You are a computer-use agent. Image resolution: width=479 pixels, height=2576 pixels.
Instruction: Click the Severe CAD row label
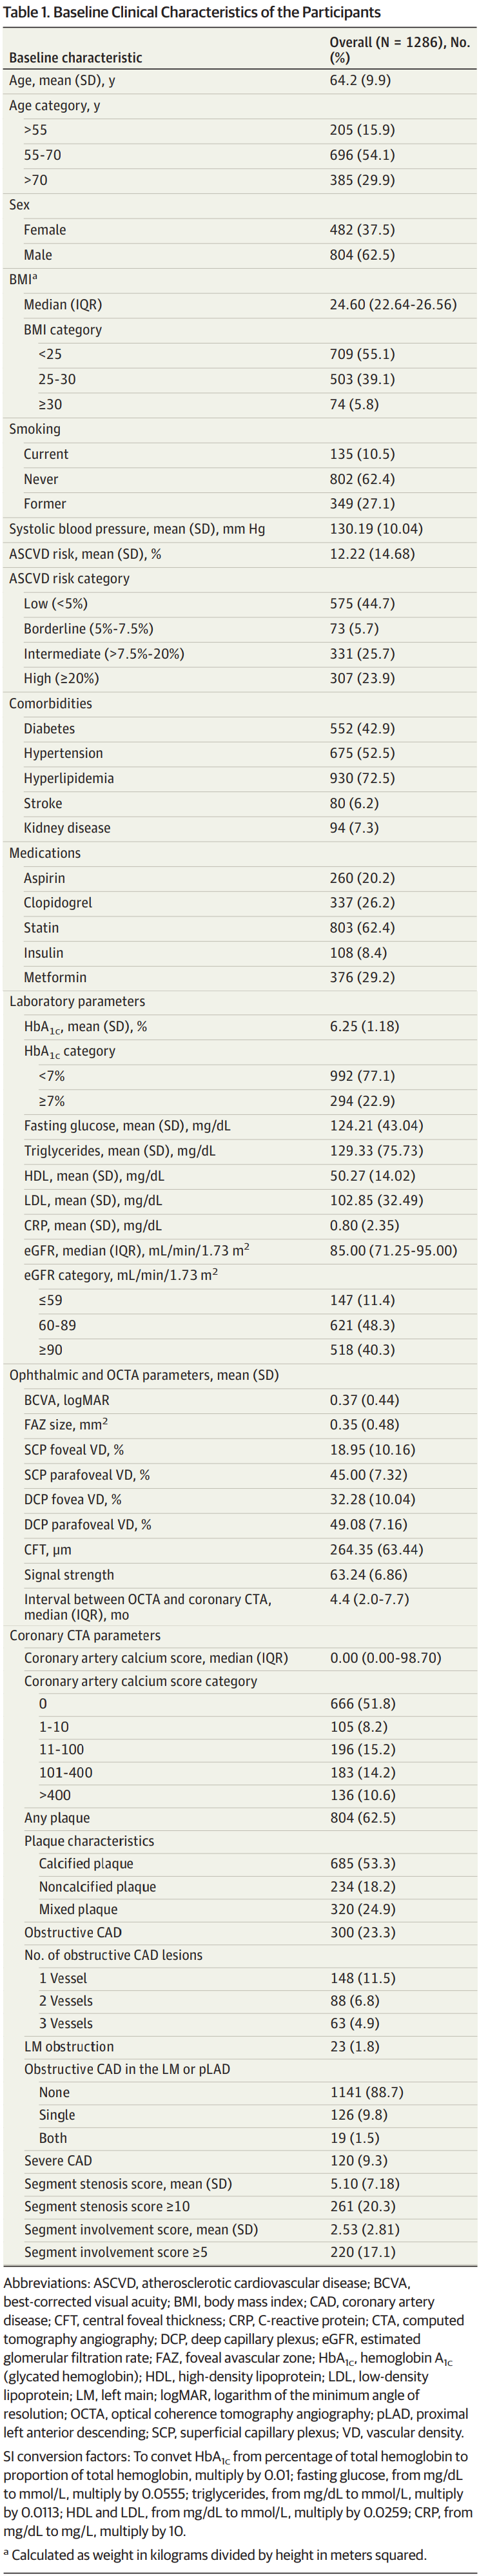[58, 2160]
